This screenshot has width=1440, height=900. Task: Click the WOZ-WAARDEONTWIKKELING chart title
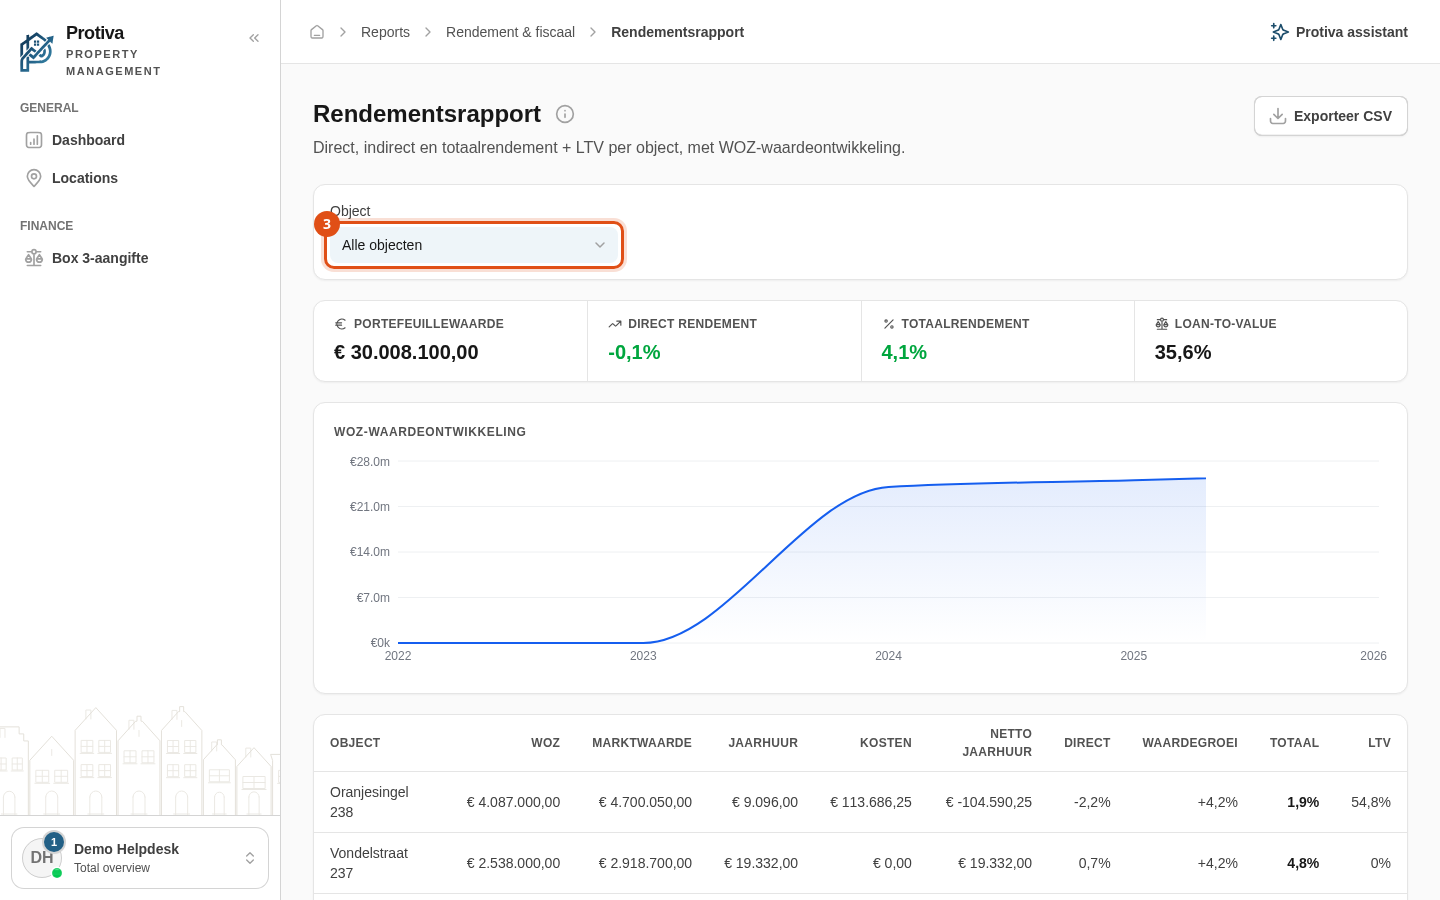tap(430, 432)
